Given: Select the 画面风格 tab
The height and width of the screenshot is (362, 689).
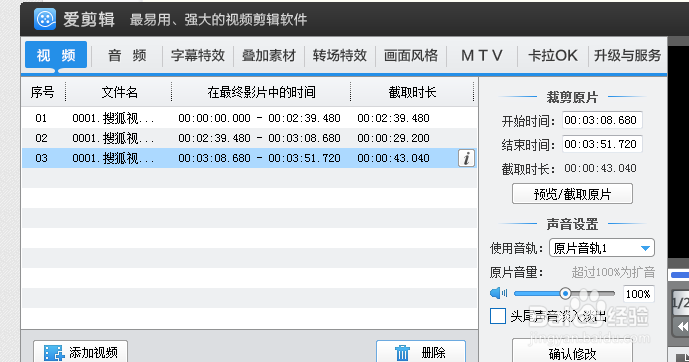Looking at the screenshot, I should tap(411, 56).
